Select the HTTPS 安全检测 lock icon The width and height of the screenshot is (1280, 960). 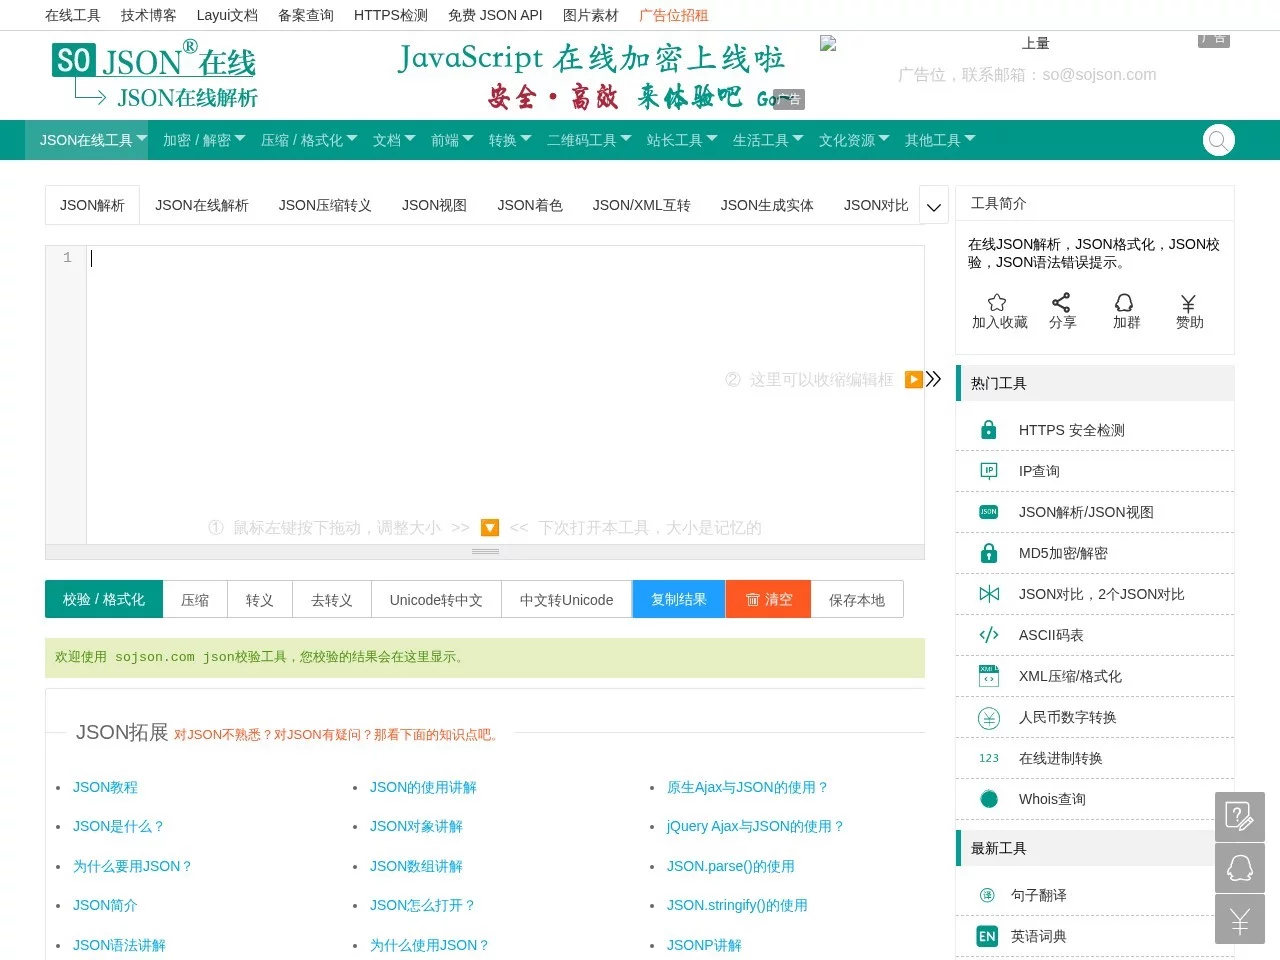click(988, 429)
